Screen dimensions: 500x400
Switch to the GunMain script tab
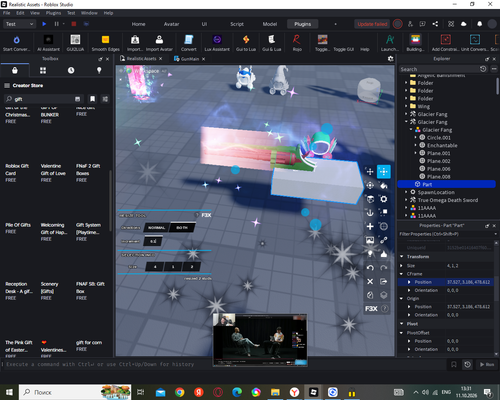point(190,59)
